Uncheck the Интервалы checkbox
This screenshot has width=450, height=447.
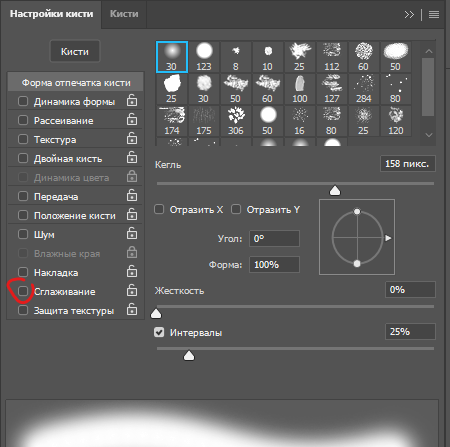click(x=159, y=332)
